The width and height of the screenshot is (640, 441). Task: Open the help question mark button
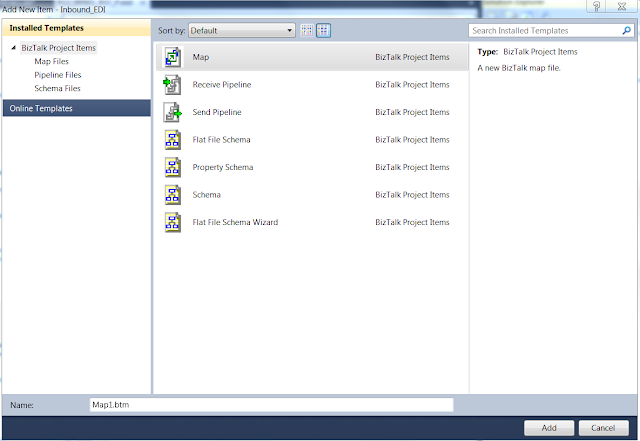pos(596,6)
